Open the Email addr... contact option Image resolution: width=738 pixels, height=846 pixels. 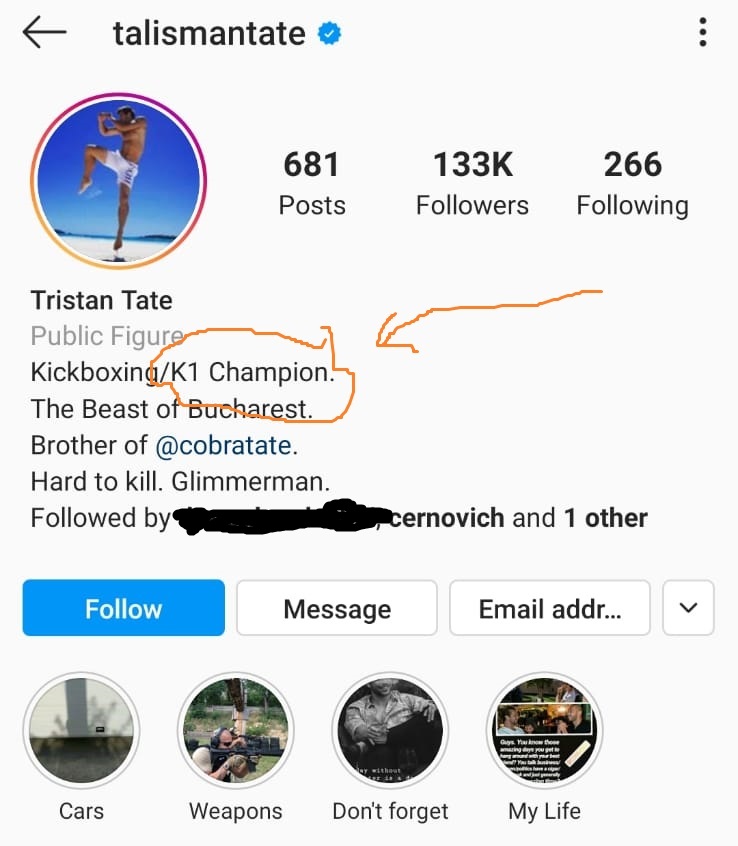(x=550, y=607)
